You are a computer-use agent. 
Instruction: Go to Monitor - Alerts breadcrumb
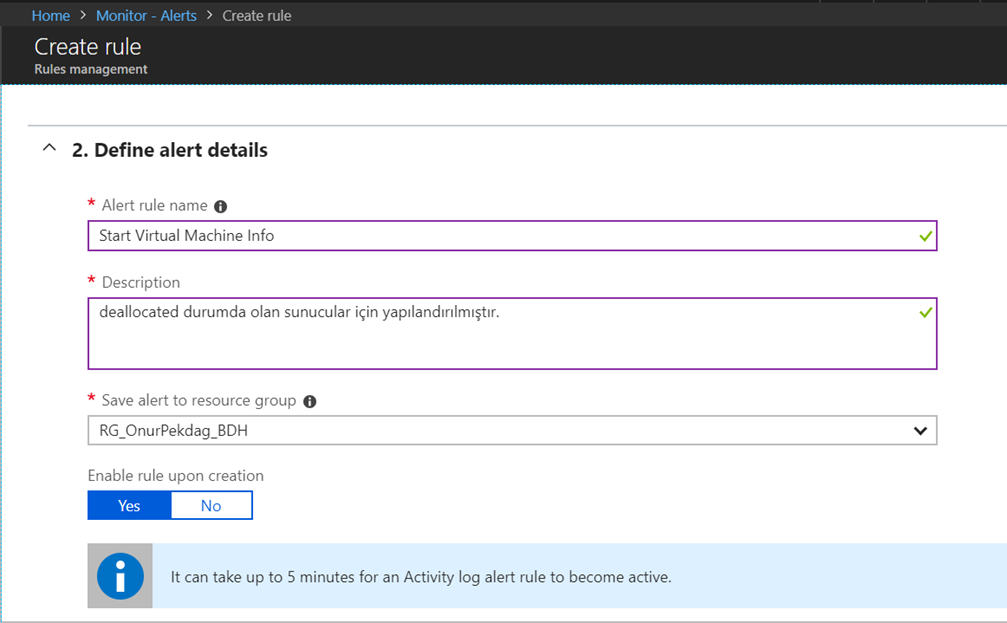(x=146, y=15)
